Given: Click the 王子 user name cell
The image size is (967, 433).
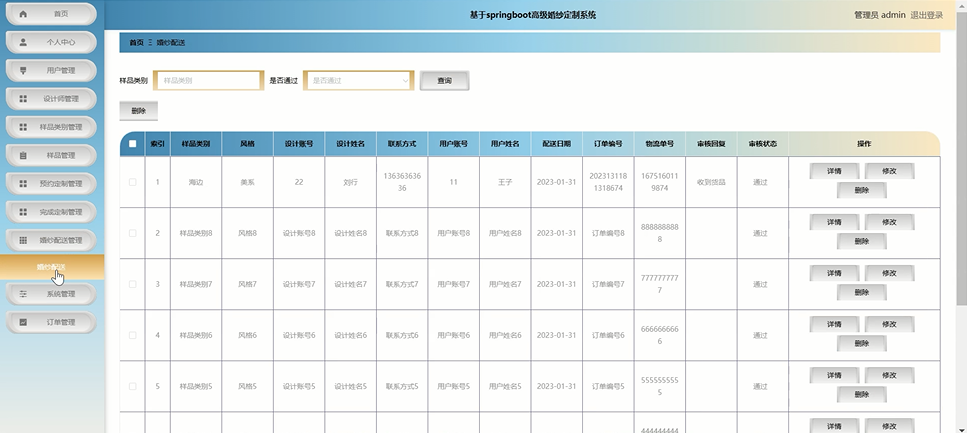Looking at the screenshot, I should [505, 182].
